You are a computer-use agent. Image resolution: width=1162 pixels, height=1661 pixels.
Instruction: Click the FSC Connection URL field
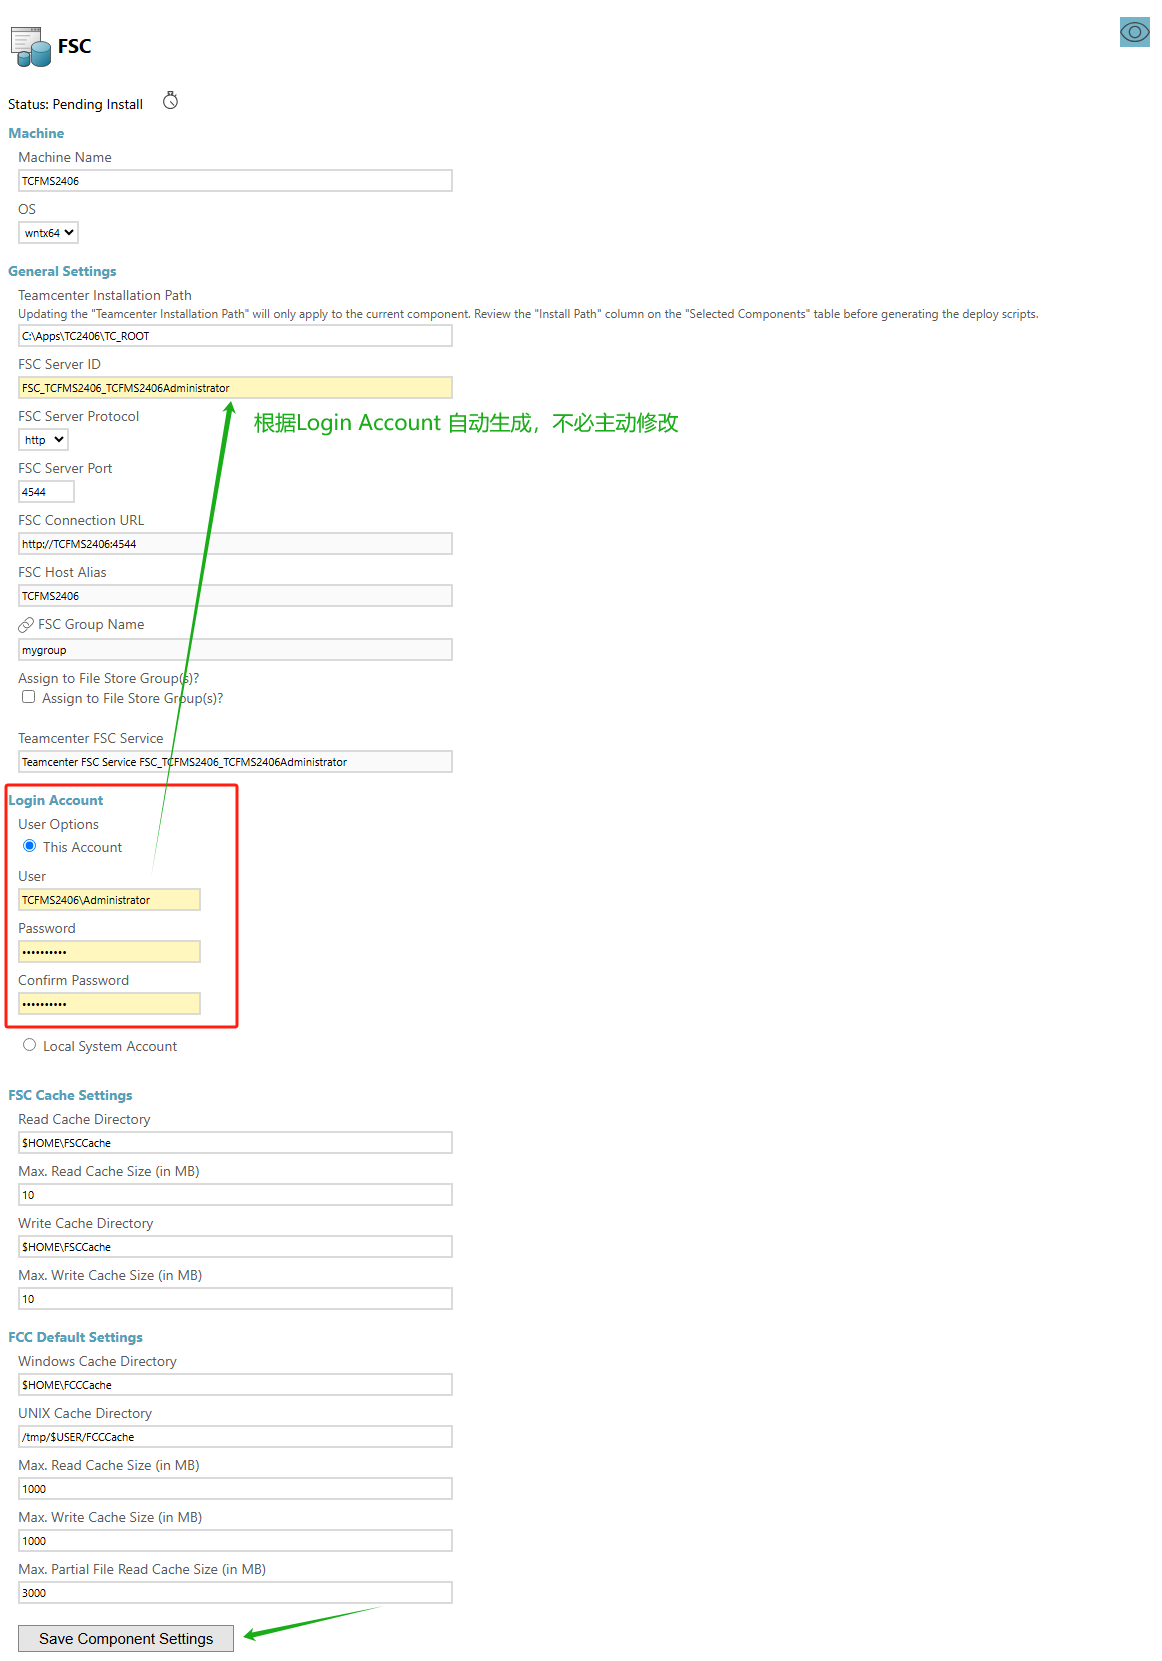(235, 544)
